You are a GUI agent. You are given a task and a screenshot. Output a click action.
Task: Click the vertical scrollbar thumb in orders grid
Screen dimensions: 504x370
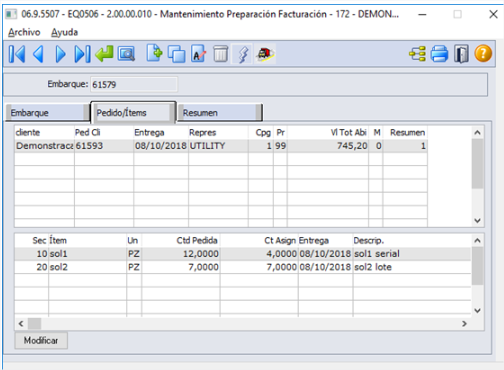pos(477,164)
